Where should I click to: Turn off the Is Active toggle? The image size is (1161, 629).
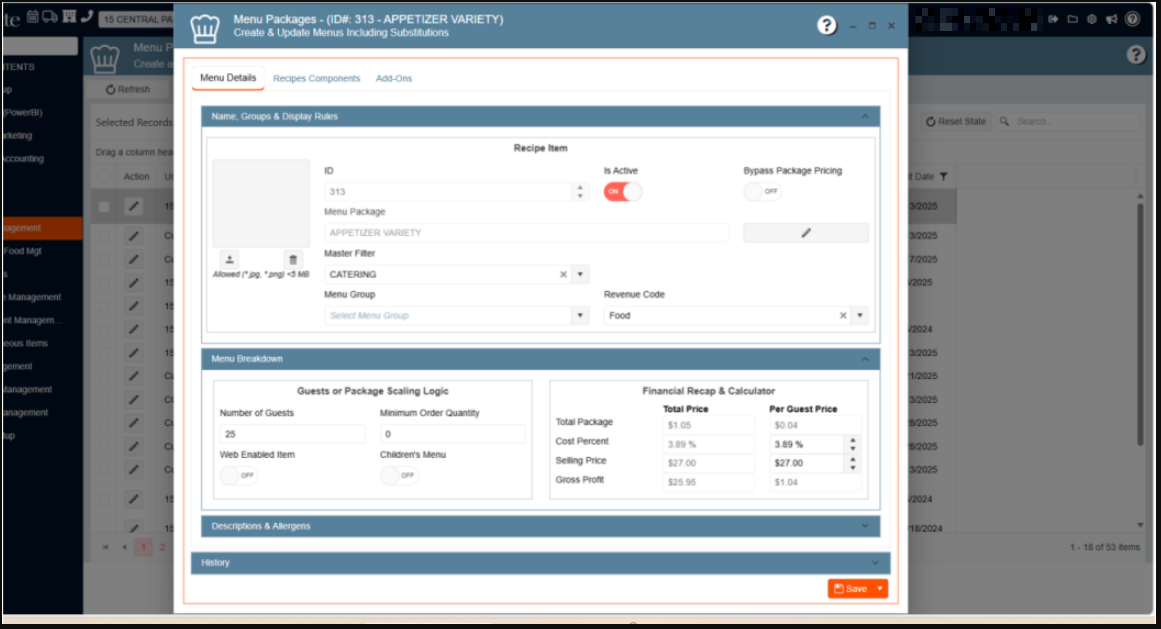(622, 191)
